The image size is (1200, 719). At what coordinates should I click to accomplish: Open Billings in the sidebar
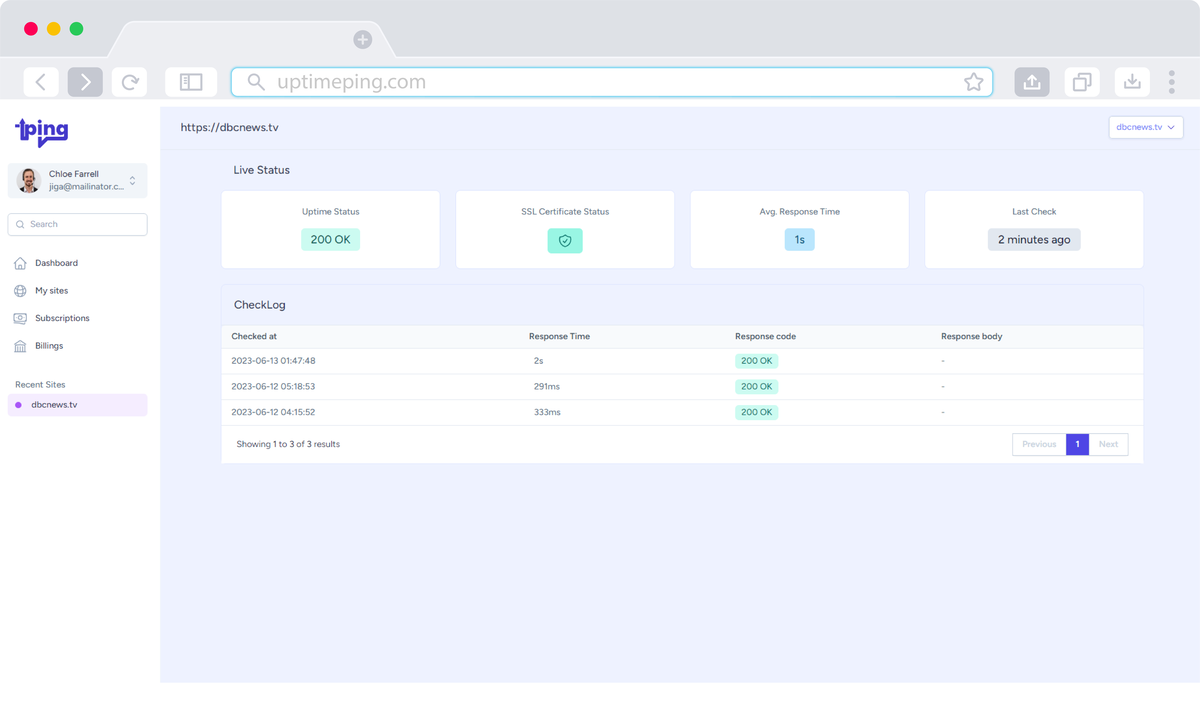(49, 346)
